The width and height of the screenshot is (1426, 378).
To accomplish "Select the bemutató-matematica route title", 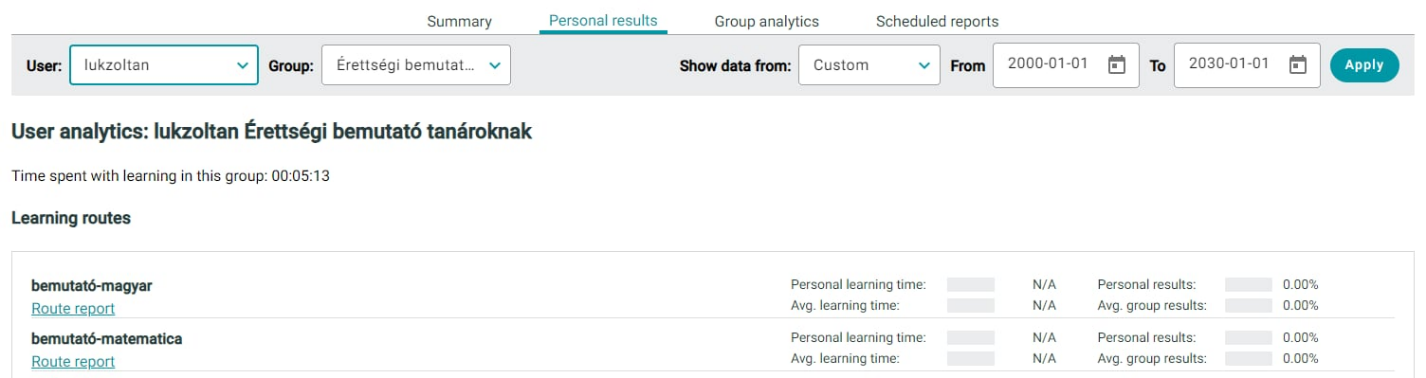I will (107, 339).
